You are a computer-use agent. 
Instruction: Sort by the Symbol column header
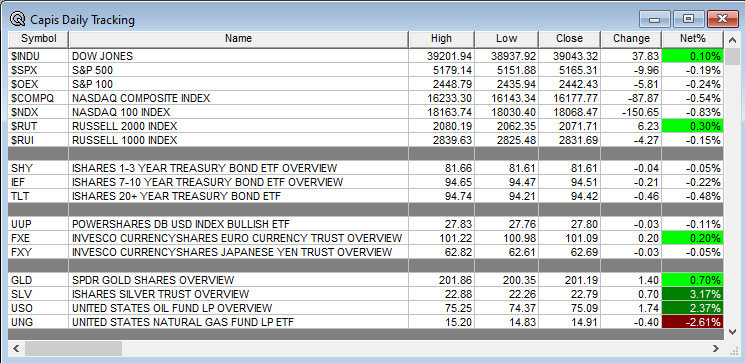pyautogui.click(x=39, y=39)
